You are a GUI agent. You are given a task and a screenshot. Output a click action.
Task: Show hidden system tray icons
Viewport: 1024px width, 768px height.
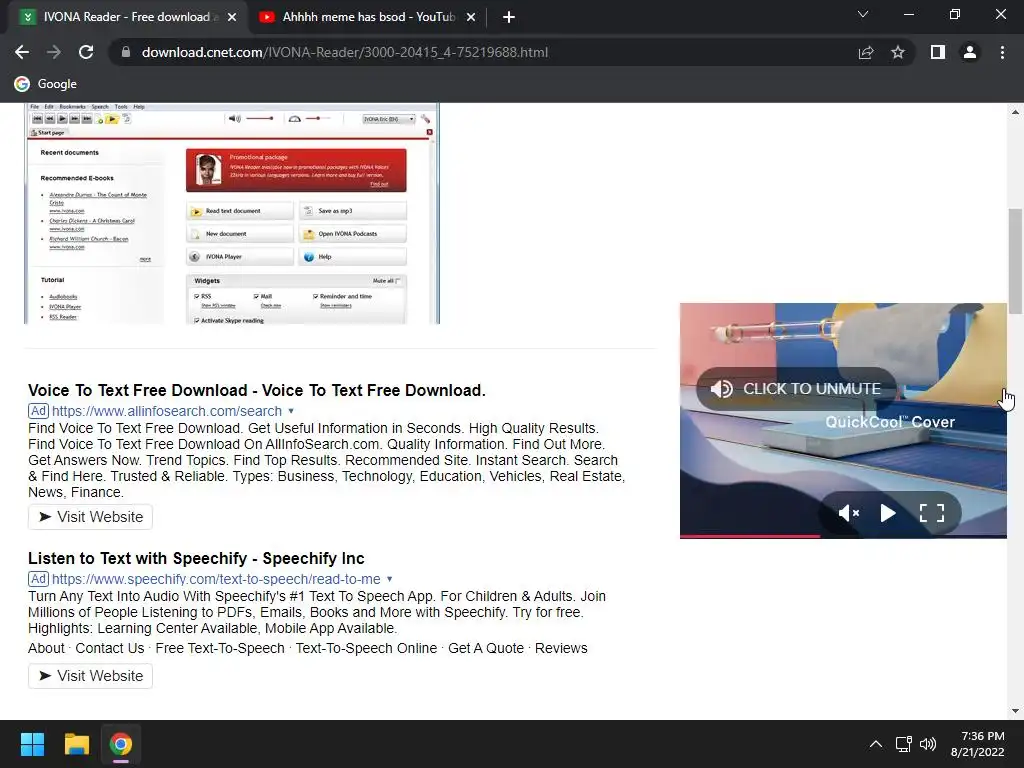pos(876,744)
